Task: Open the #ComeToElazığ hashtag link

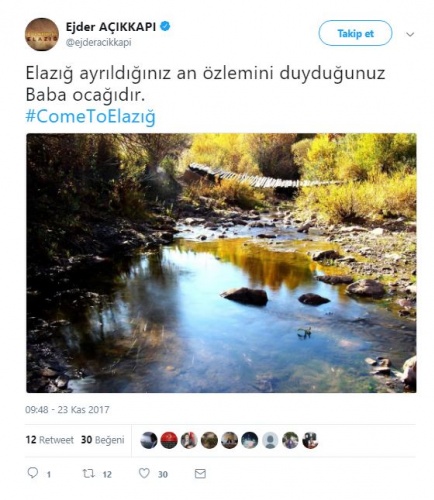Action: coord(91,117)
